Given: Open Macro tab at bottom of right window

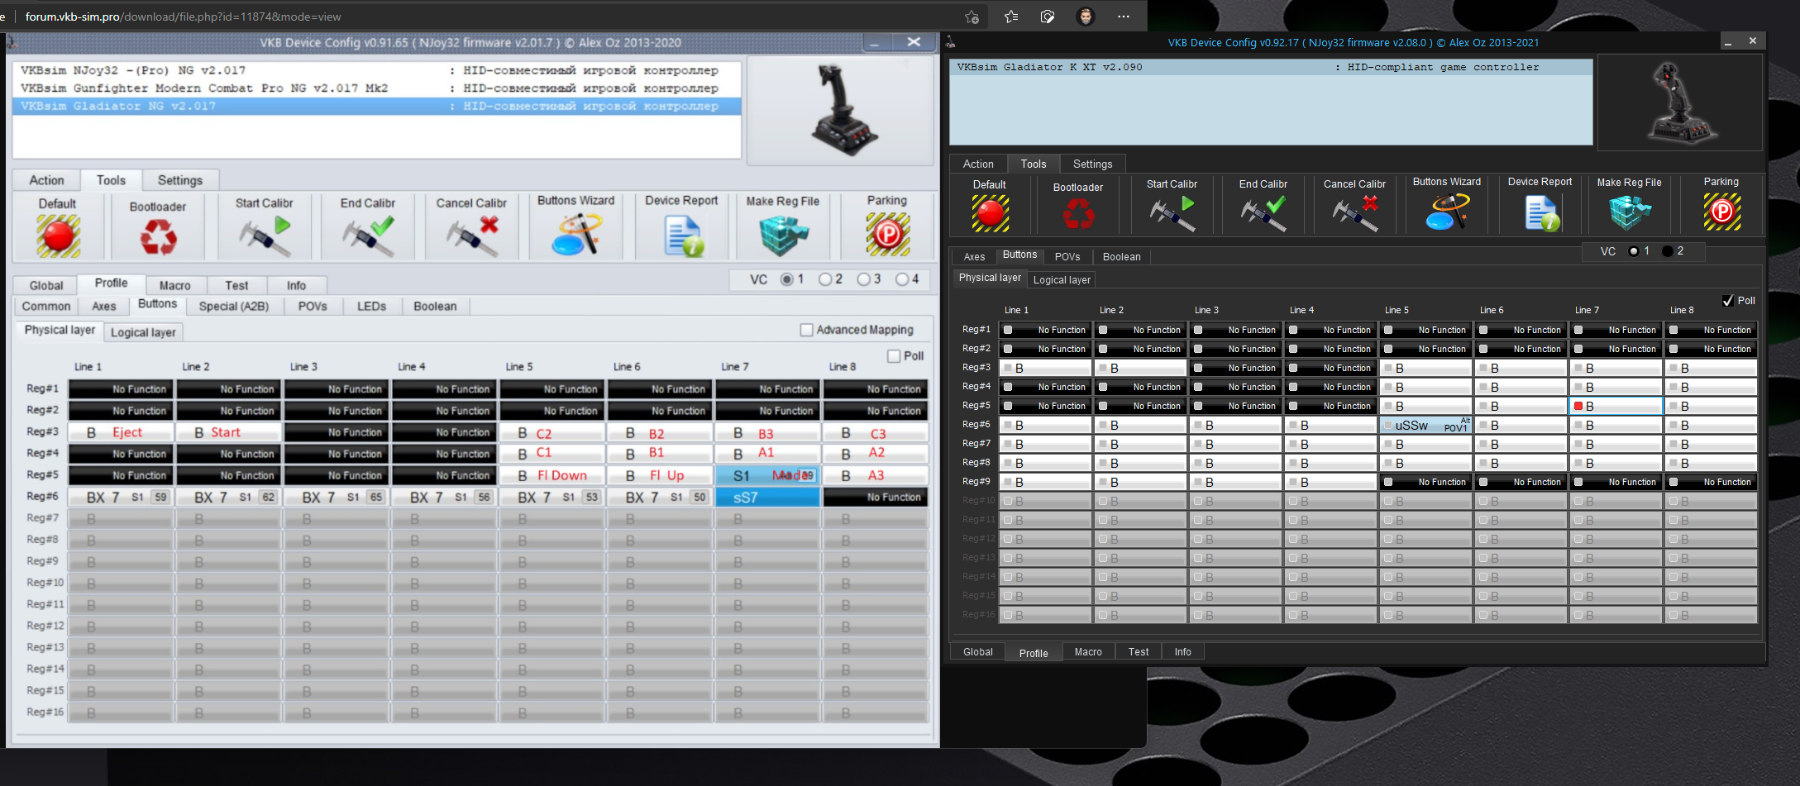Looking at the screenshot, I should [1088, 652].
